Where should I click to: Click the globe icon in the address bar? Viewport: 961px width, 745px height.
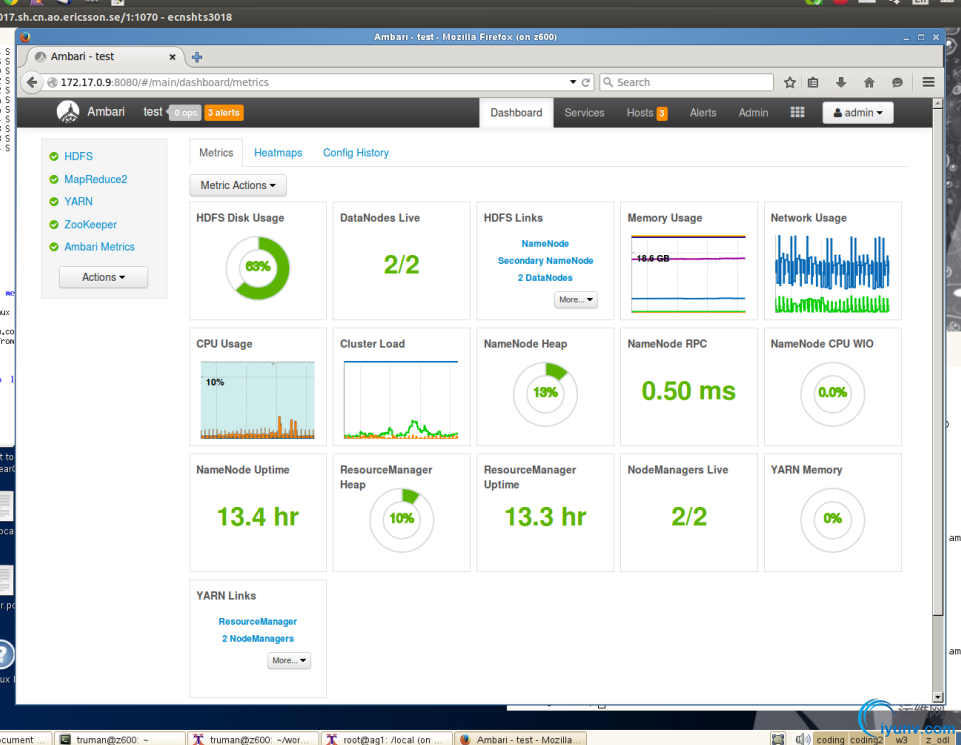(x=53, y=82)
